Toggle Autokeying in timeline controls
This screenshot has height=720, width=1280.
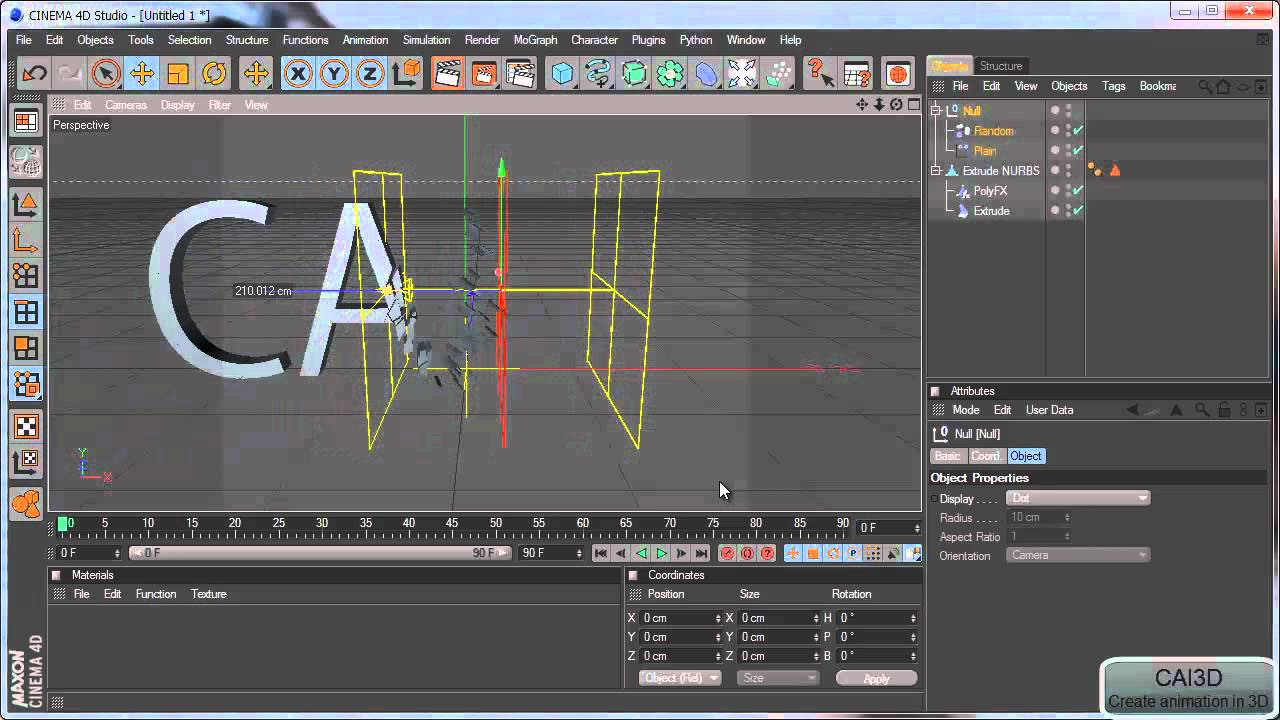(x=747, y=553)
